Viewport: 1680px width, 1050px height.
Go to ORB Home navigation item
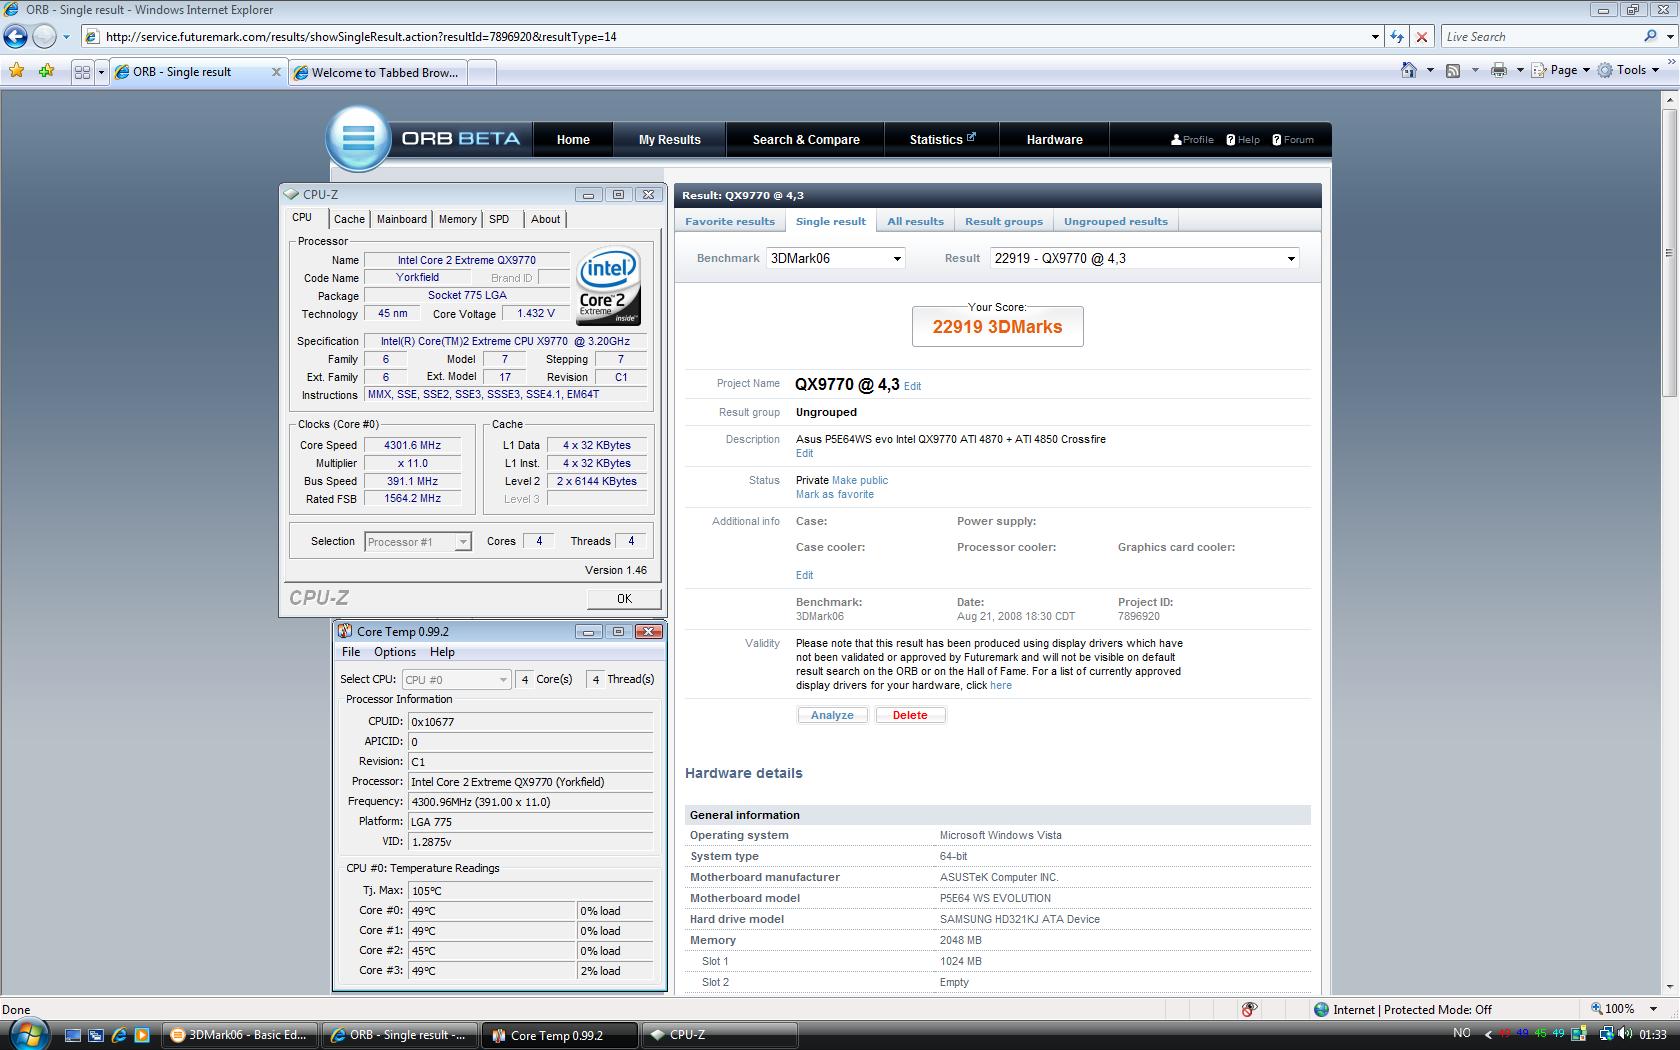point(573,139)
